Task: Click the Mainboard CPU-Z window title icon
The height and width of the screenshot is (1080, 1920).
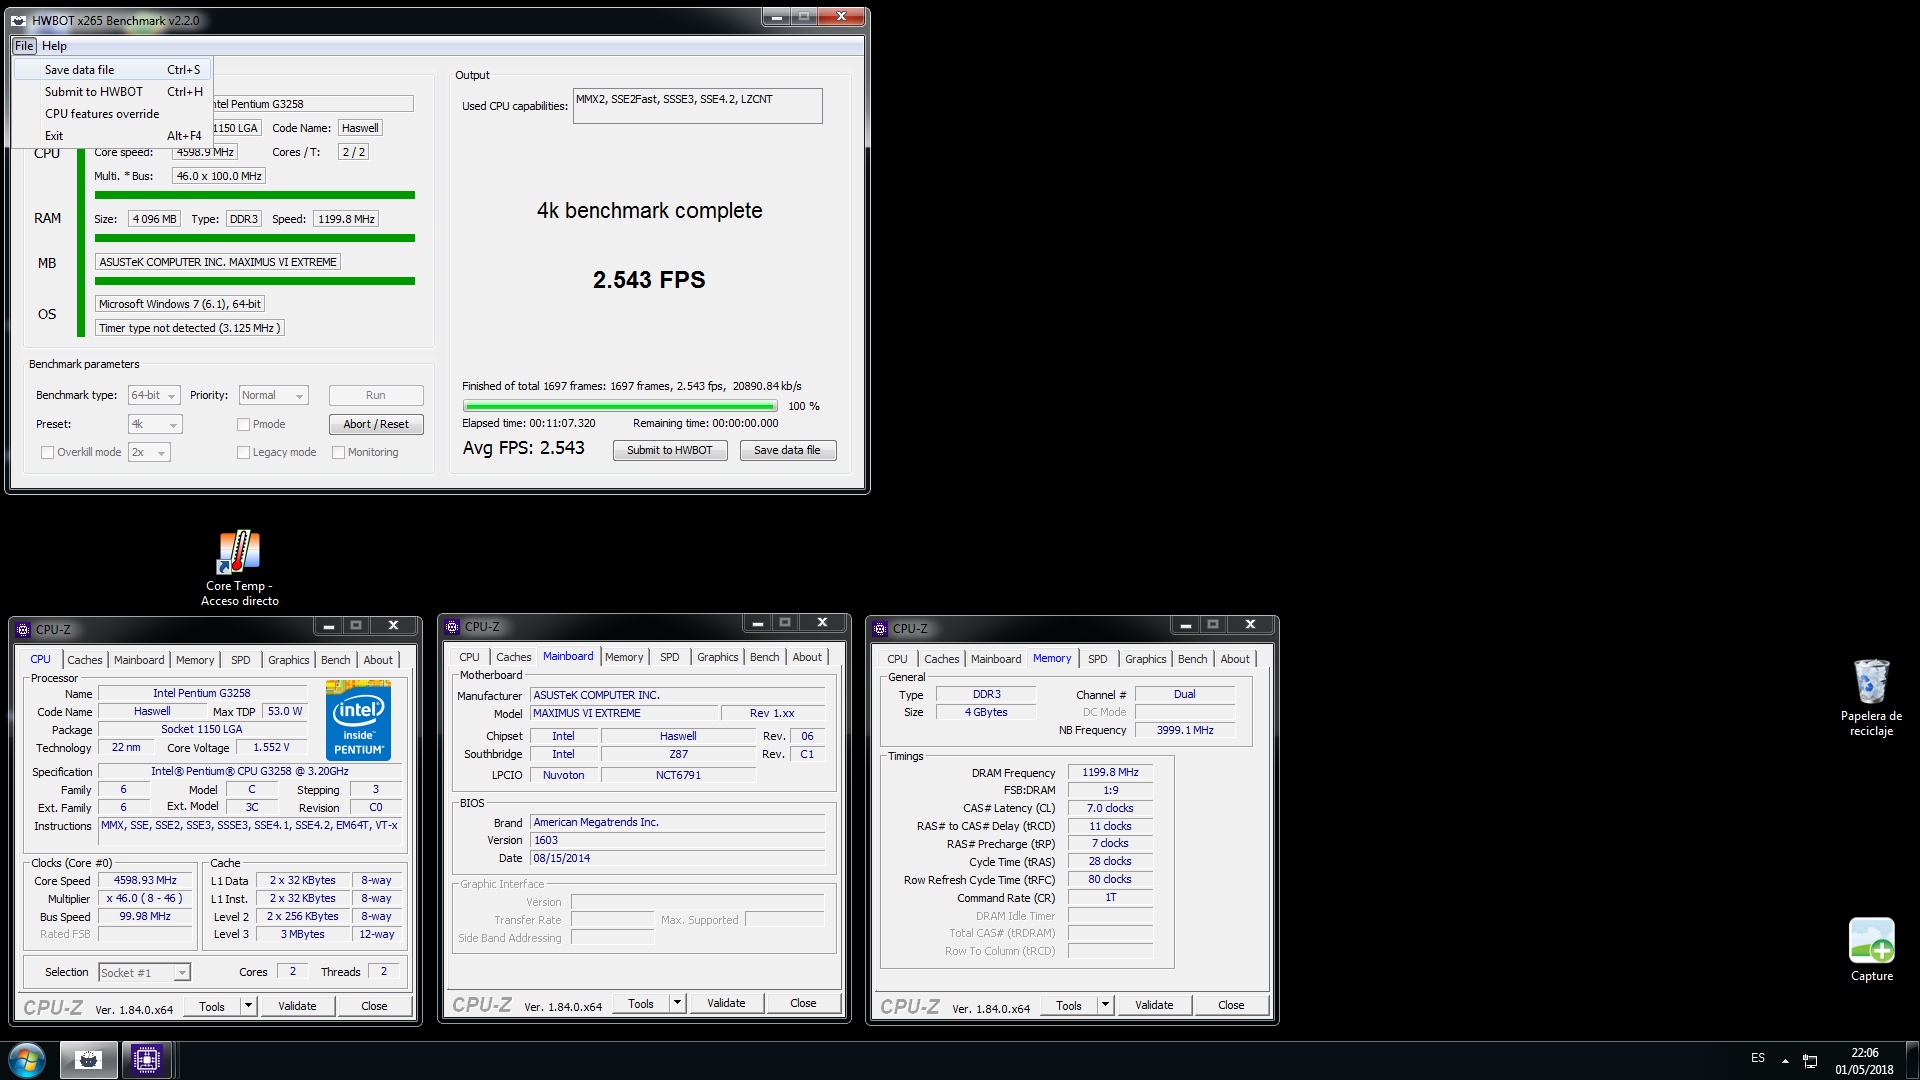Action: click(x=452, y=627)
